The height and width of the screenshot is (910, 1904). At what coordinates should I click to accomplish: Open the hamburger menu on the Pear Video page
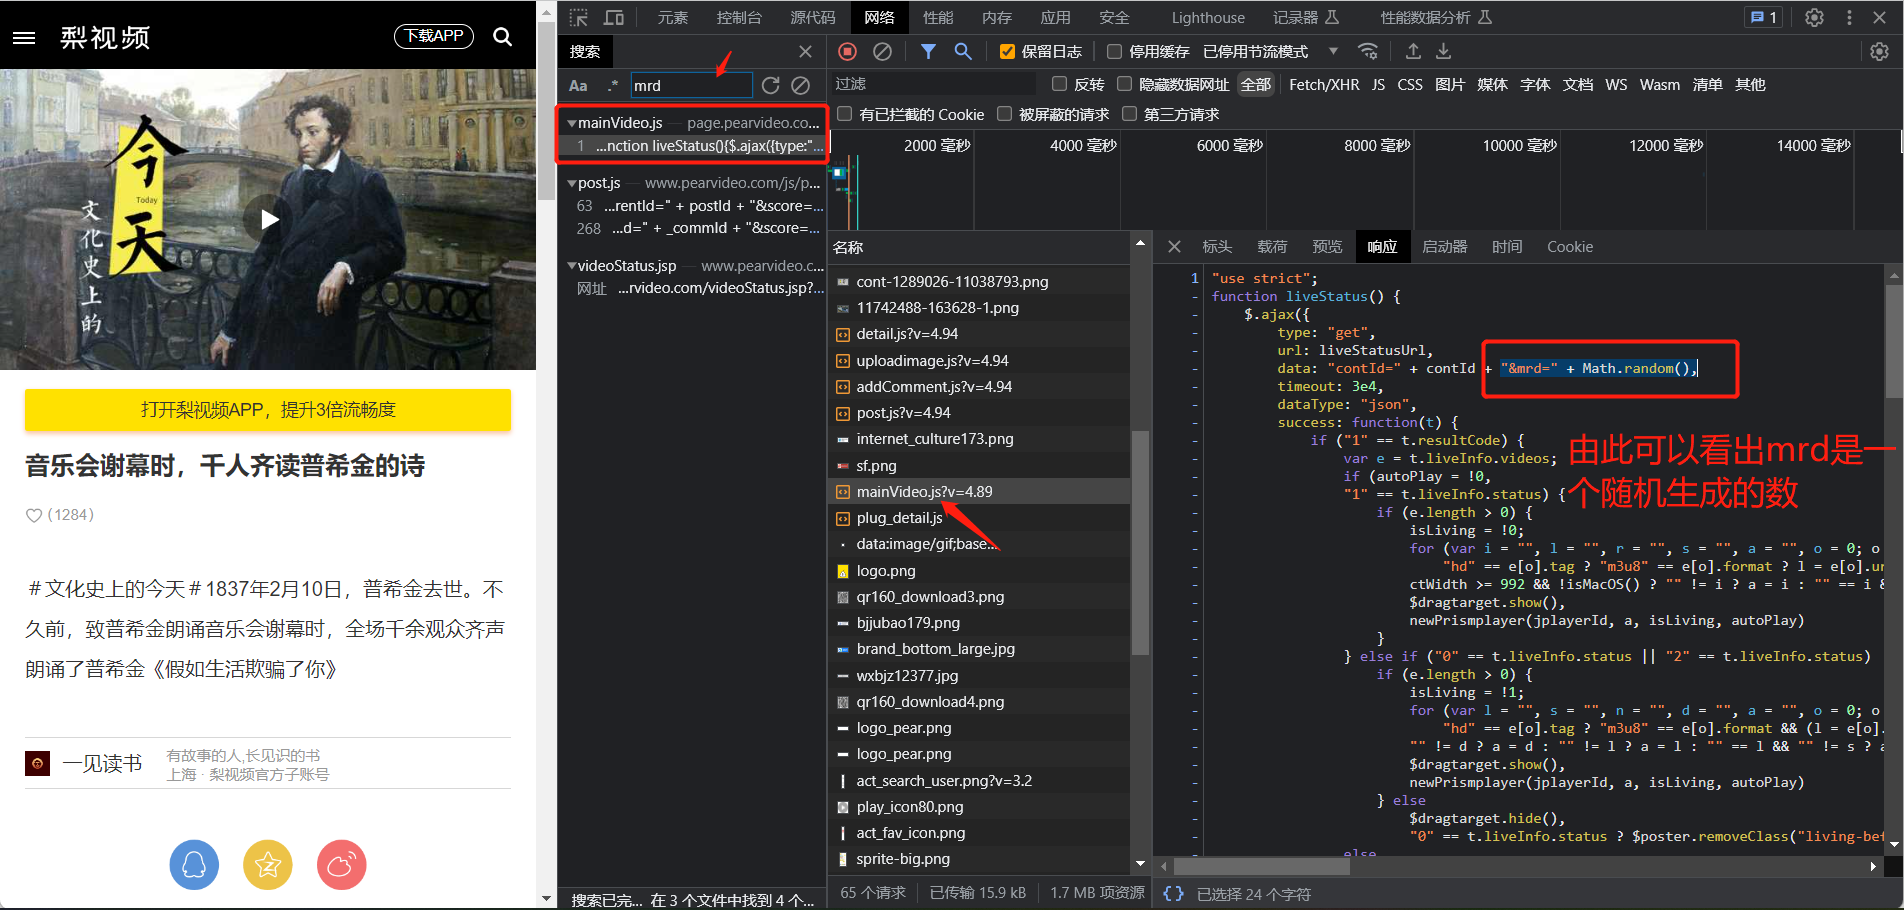(x=24, y=37)
